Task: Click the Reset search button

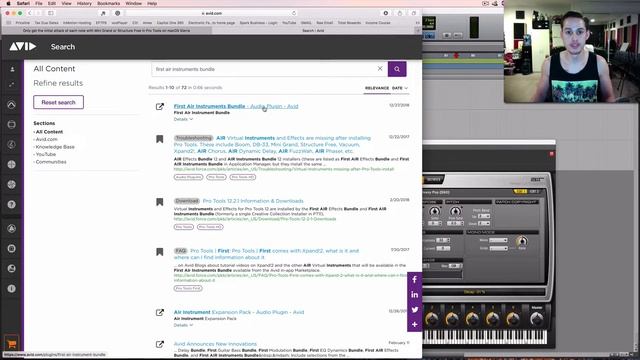Action: point(58,102)
